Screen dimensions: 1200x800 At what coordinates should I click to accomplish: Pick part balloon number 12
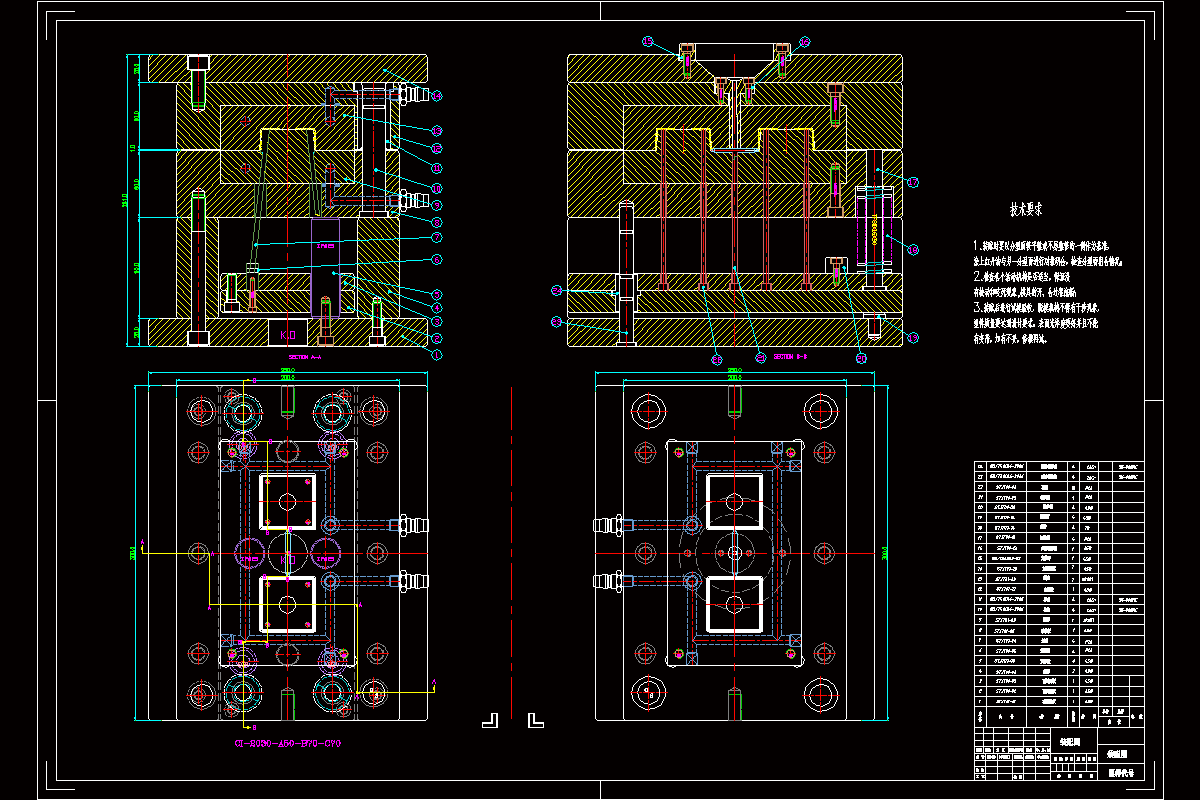click(437, 148)
